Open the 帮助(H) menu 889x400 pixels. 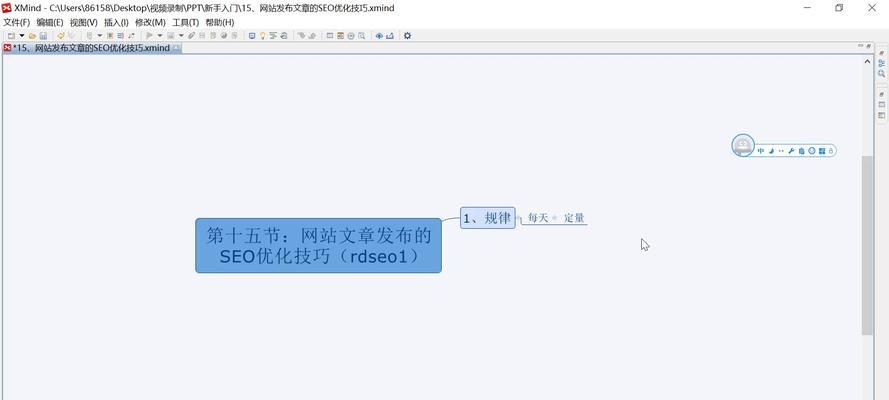click(x=219, y=23)
